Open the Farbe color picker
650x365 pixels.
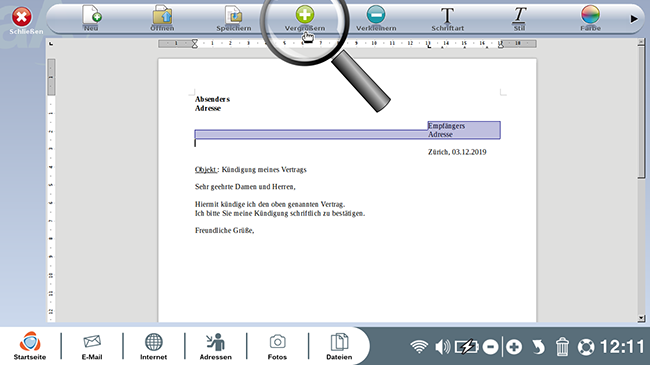coord(590,18)
